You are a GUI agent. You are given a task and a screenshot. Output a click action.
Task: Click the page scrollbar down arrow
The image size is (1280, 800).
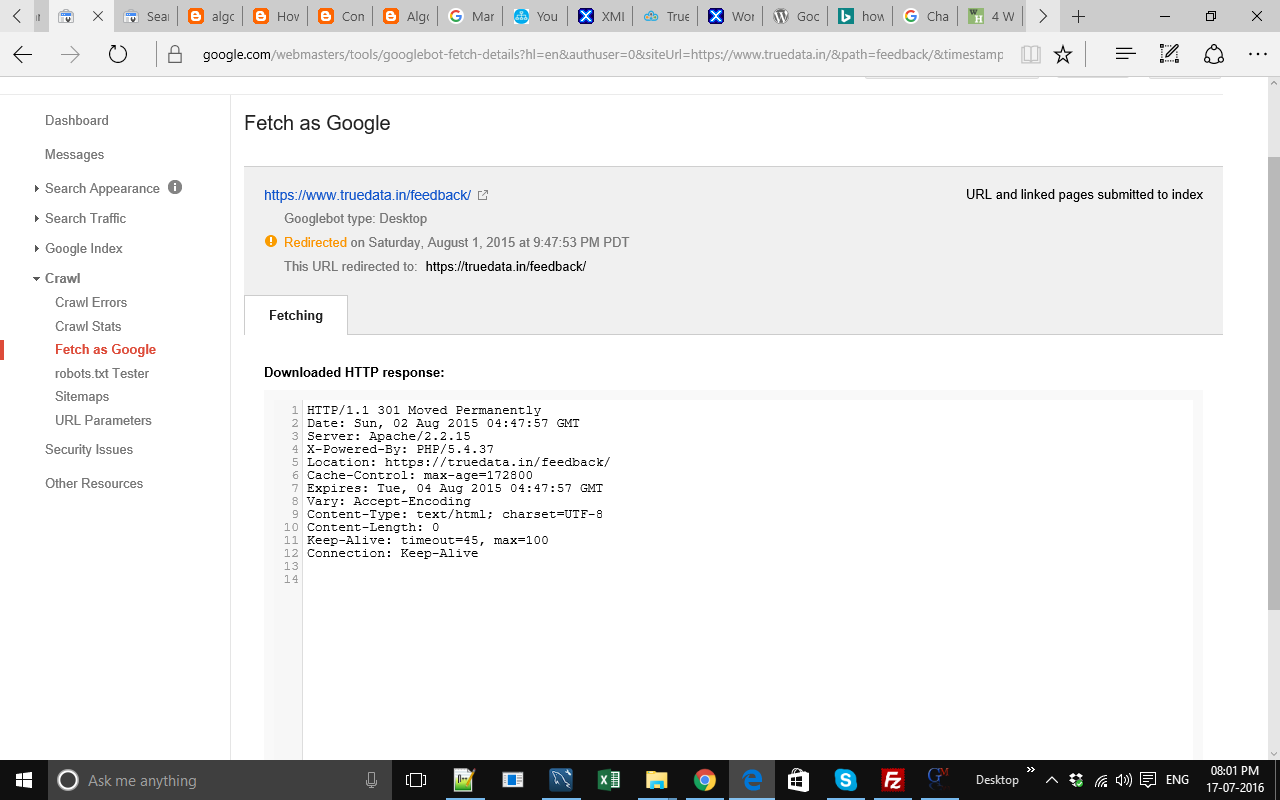tap(1273, 753)
